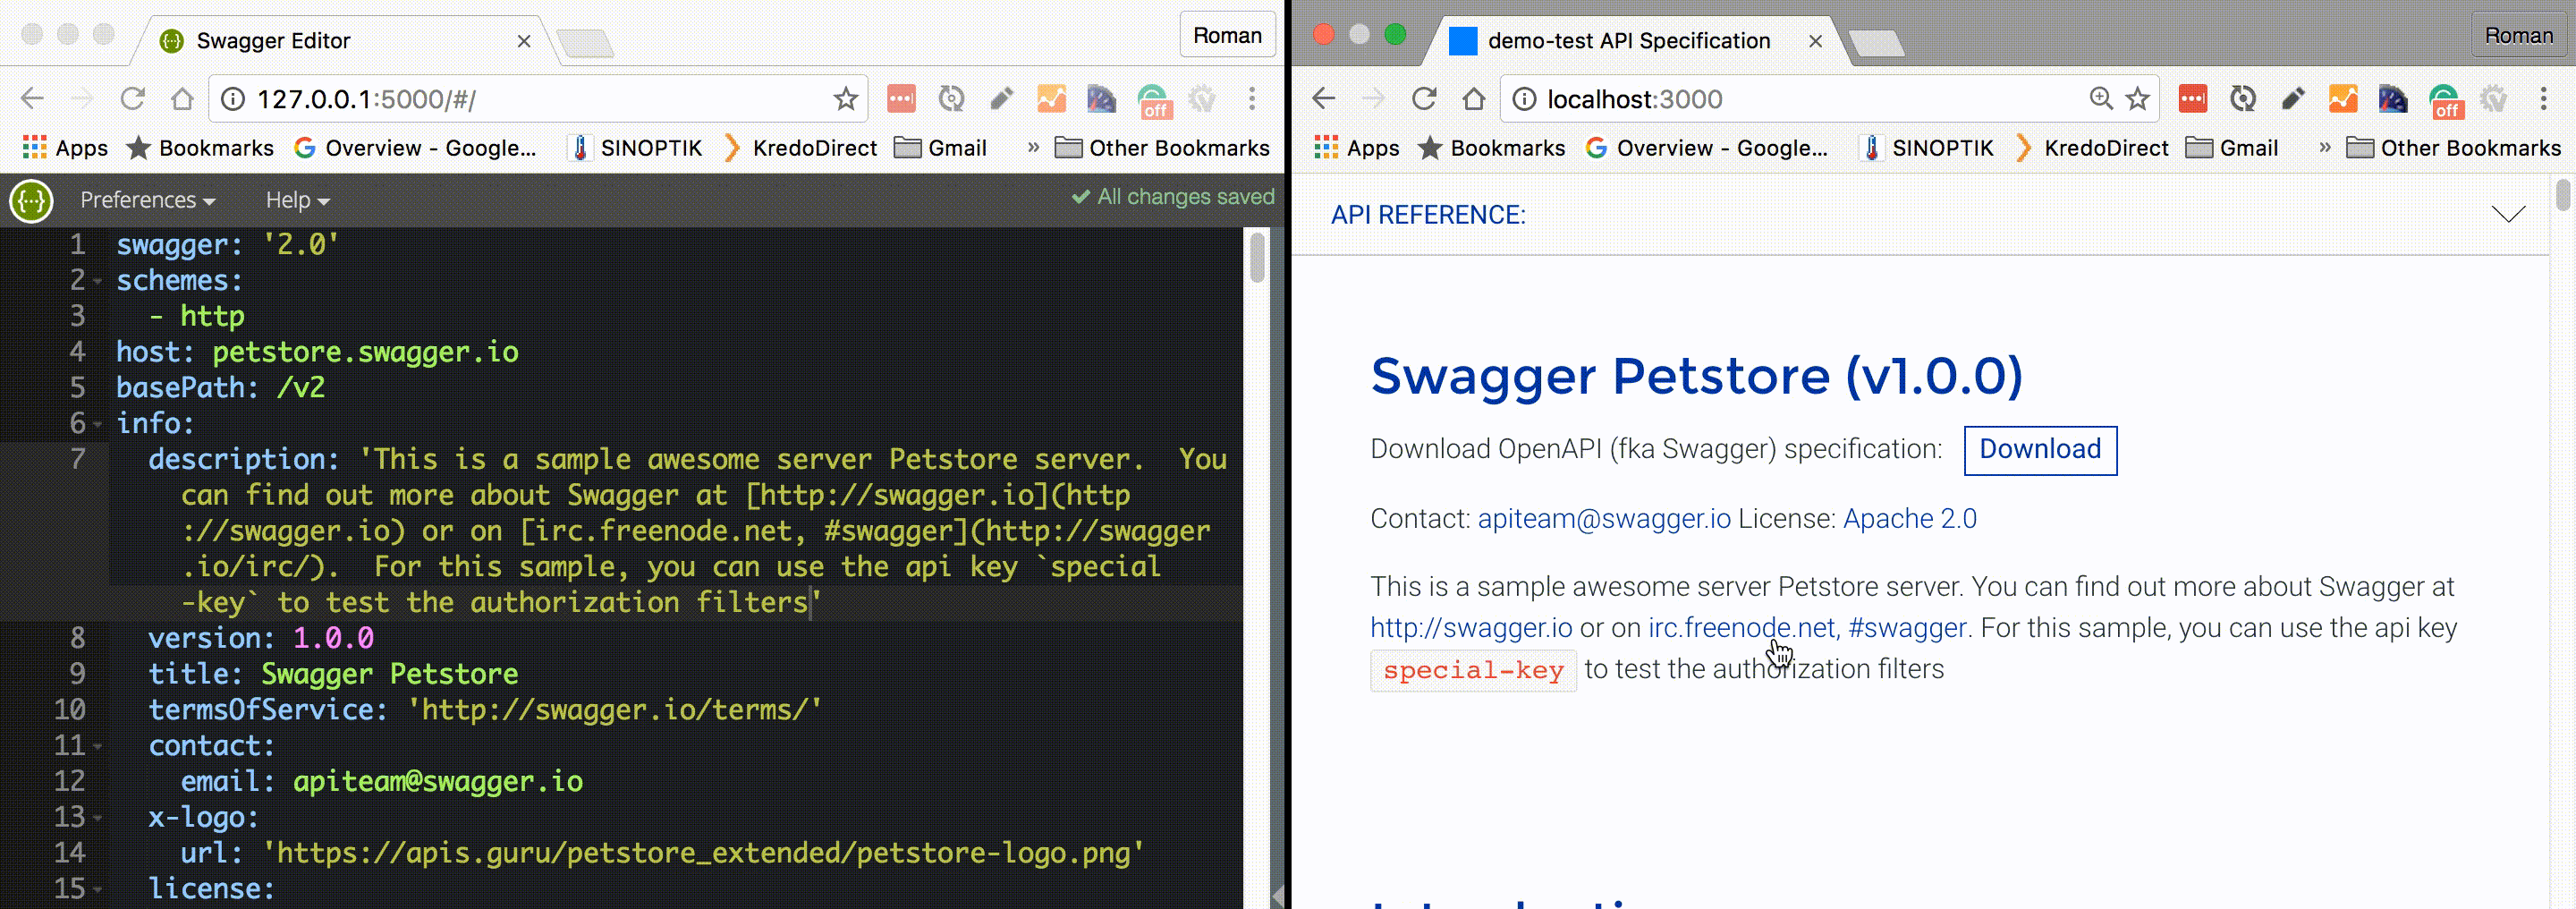
Task: Fold the x-logo block at line 13
Action: 98,819
